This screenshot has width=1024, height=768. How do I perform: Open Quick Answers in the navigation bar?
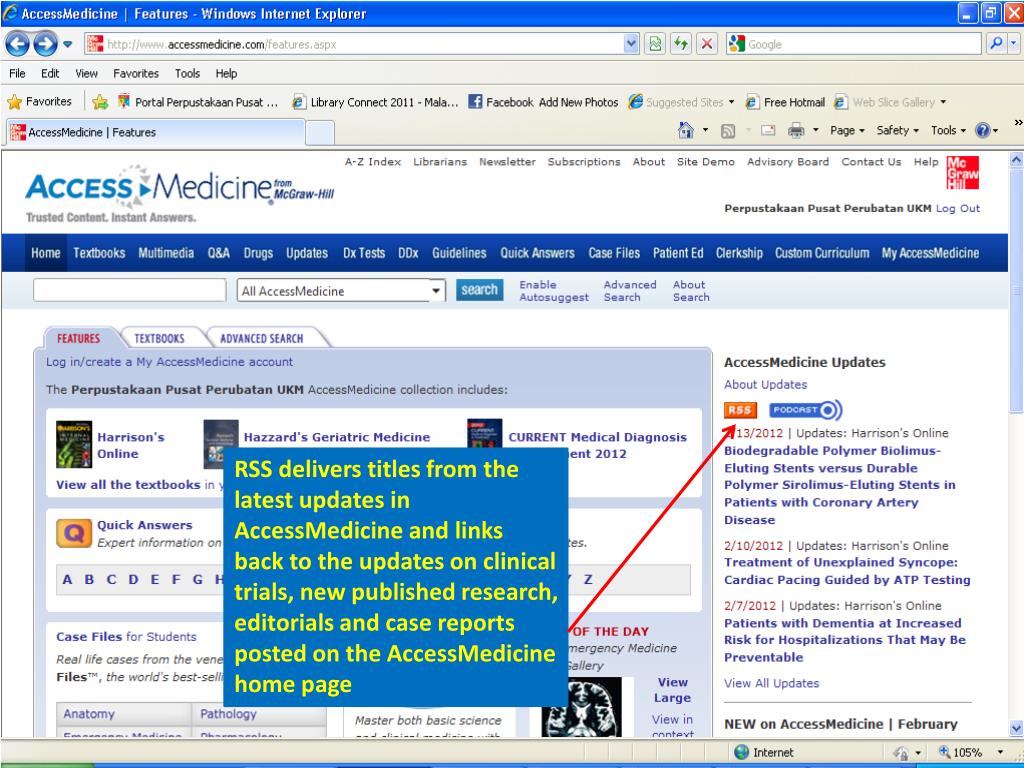[537, 253]
